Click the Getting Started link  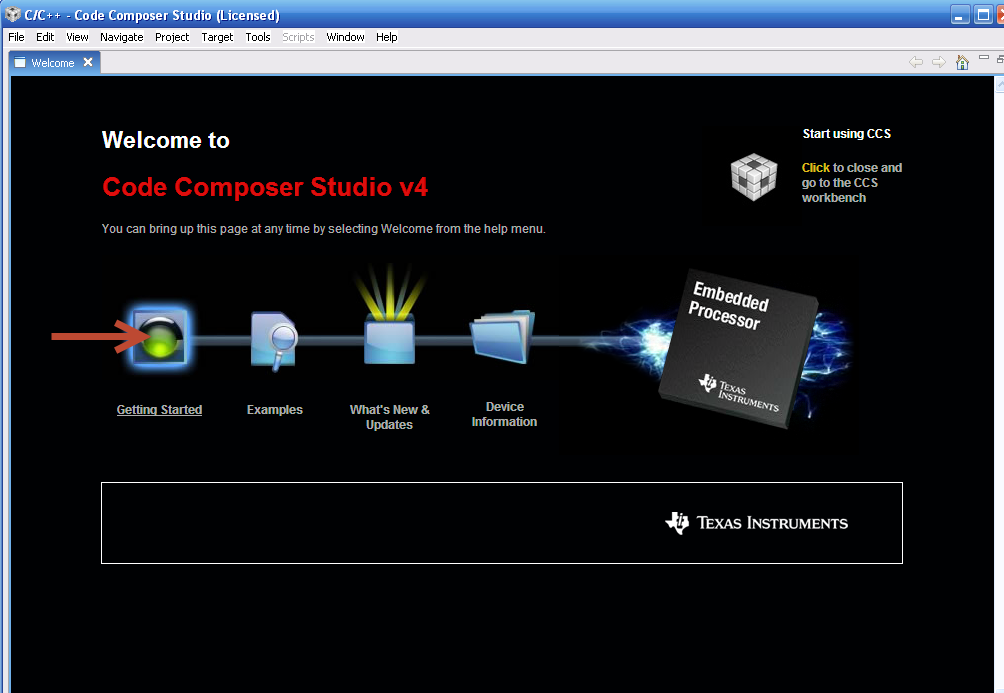coord(159,410)
